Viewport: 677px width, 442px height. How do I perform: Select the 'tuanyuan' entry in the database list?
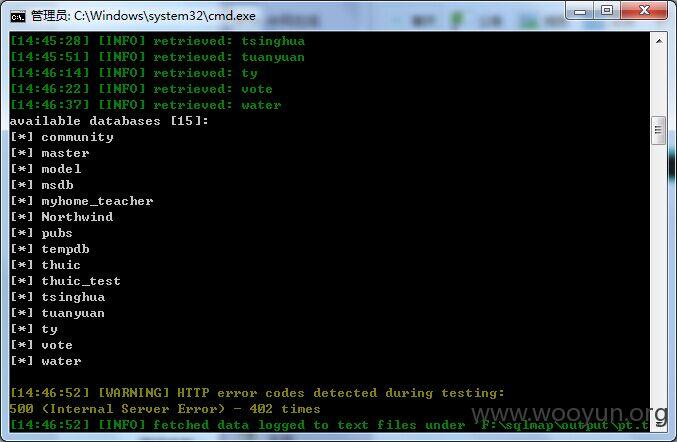coord(58,313)
